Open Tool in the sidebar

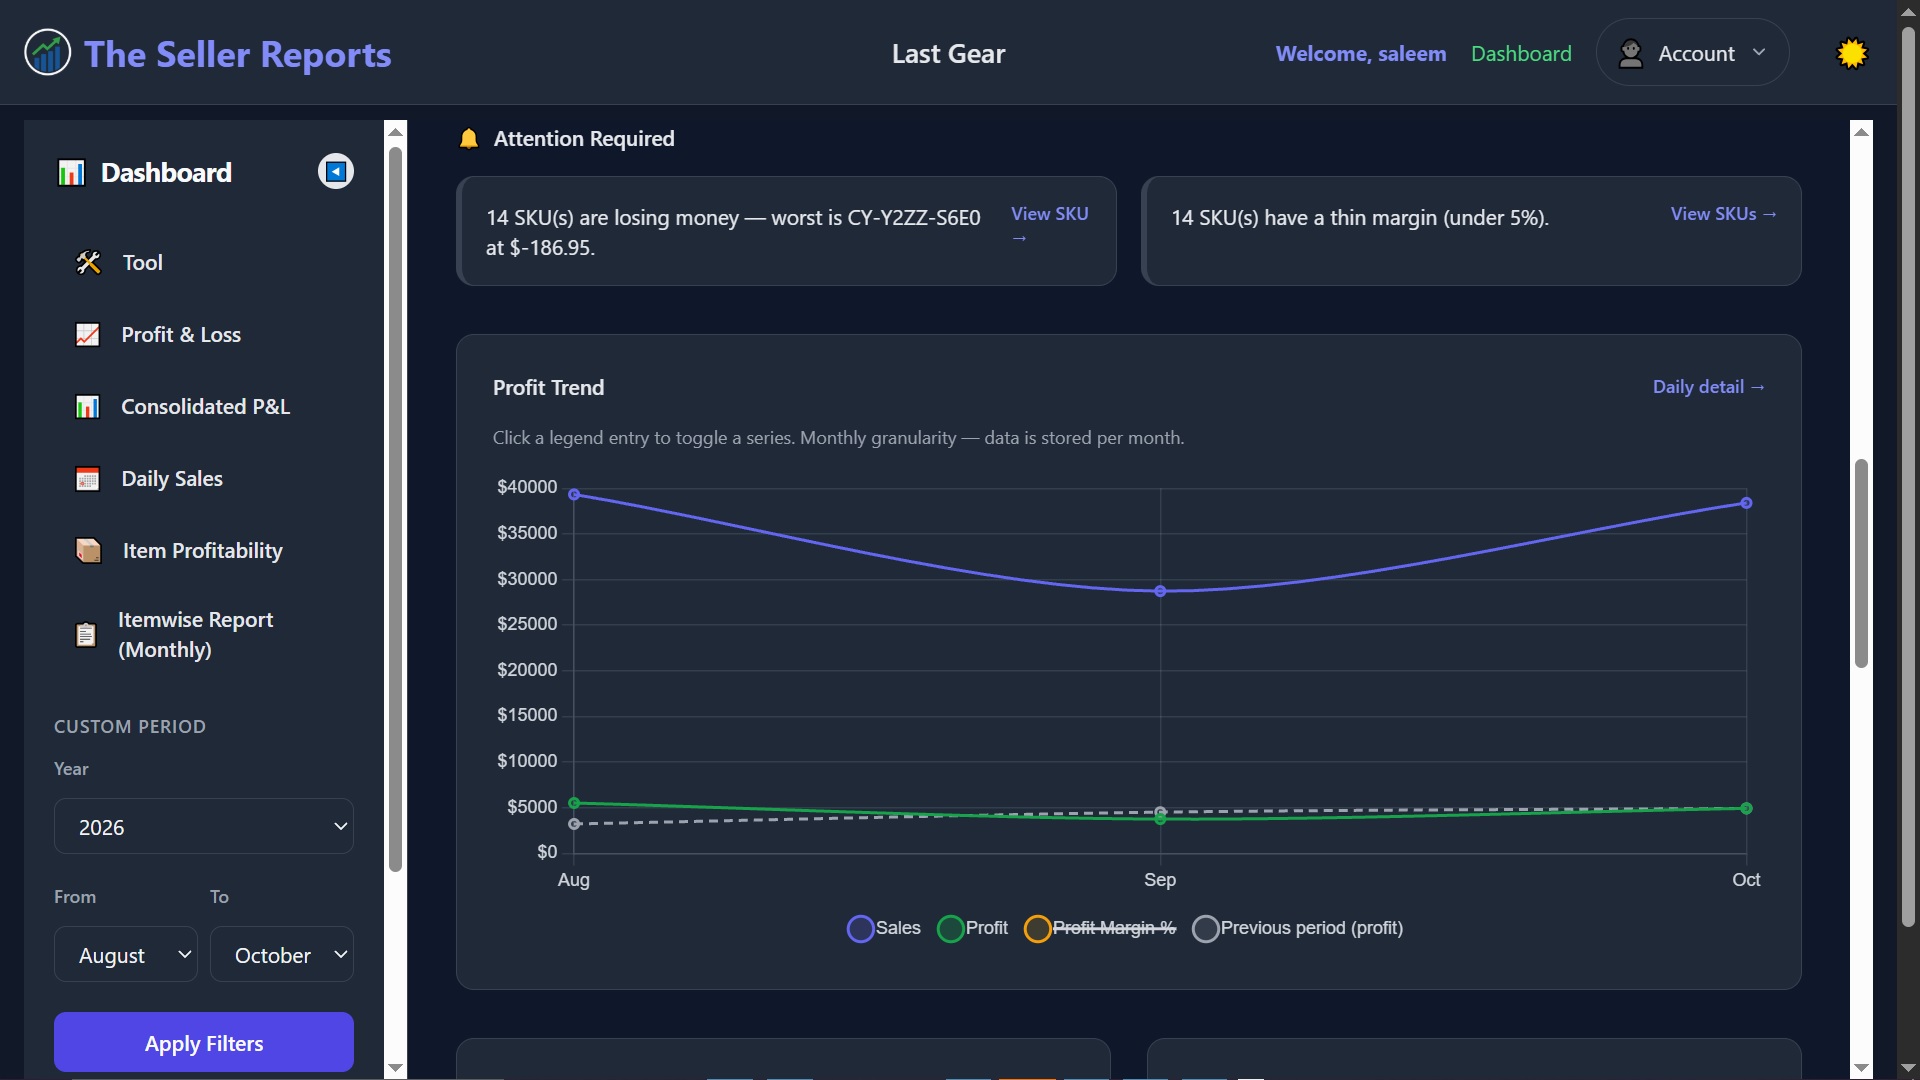pyautogui.click(x=204, y=262)
